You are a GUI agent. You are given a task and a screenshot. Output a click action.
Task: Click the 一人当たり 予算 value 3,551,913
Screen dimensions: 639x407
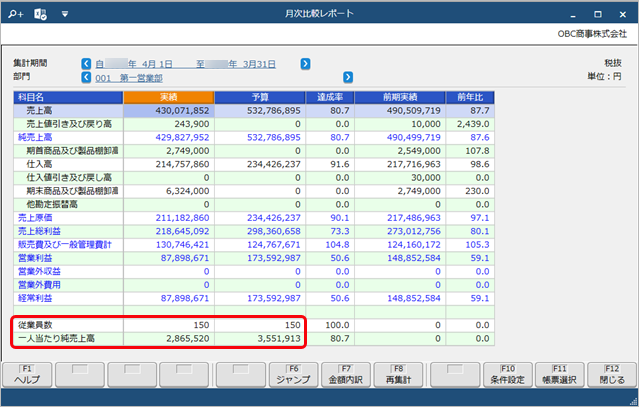(279, 338)
